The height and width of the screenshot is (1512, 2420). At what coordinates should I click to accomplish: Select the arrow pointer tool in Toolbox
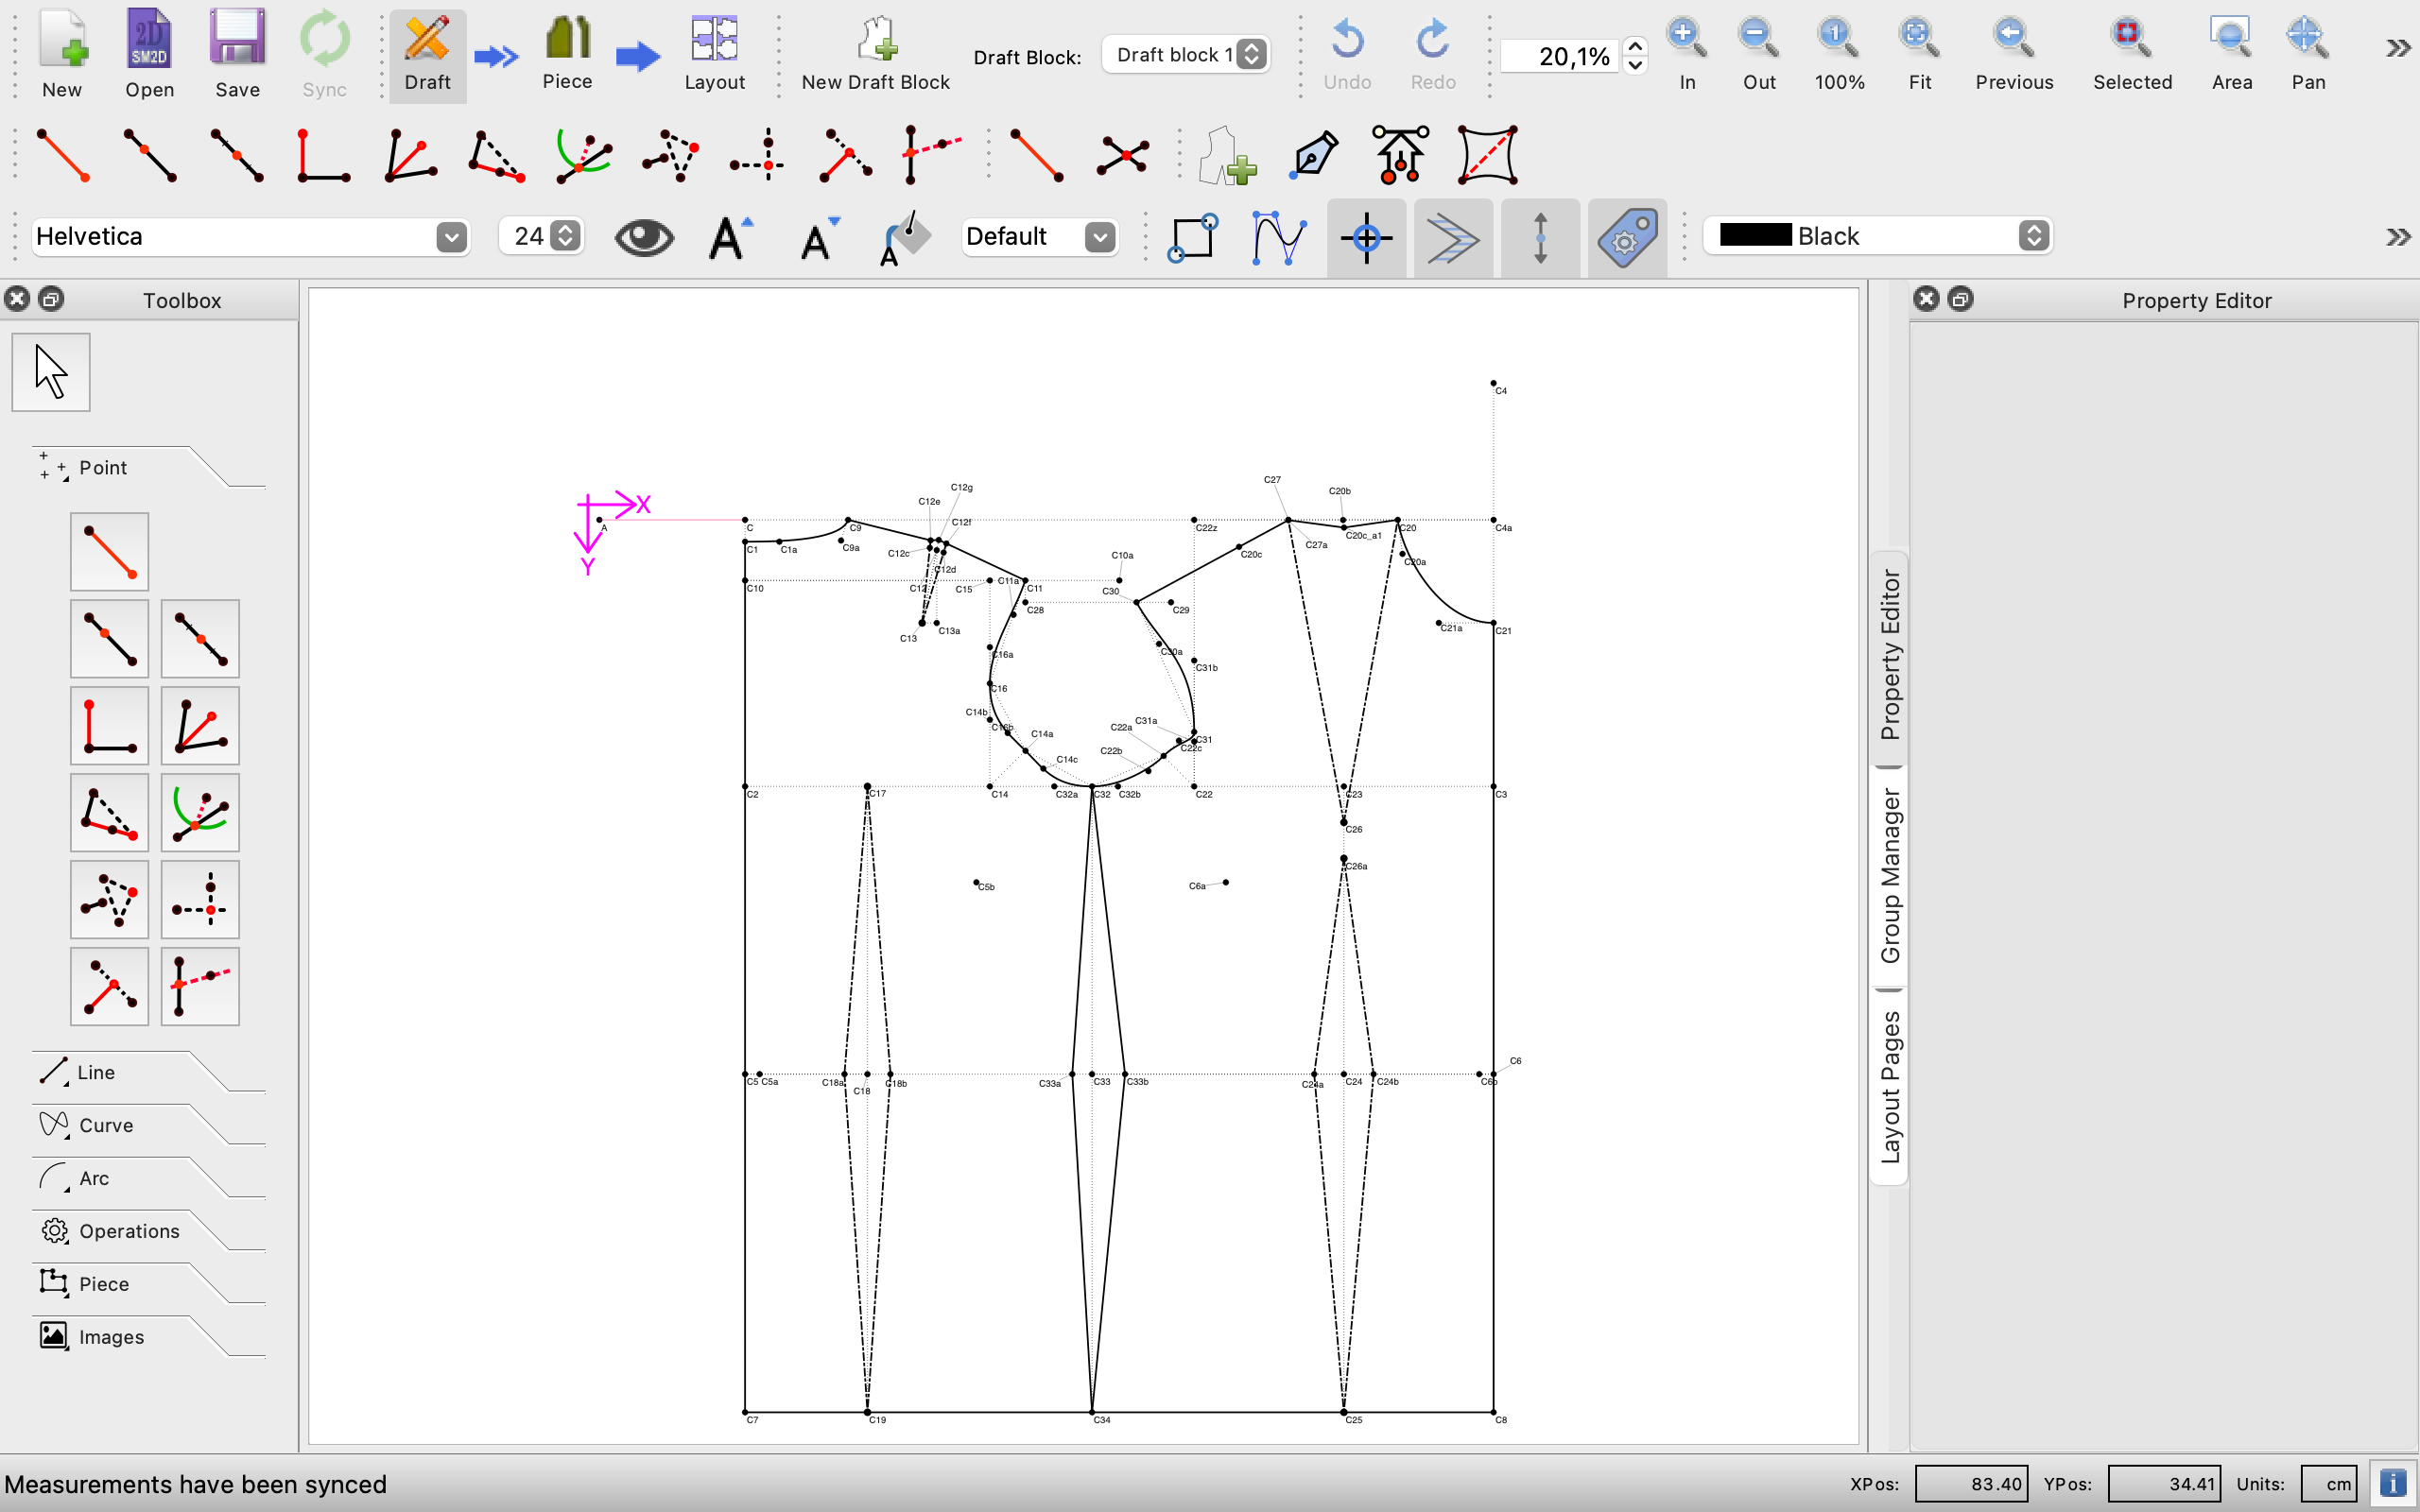pyautogui.click(x=51, y=372)
